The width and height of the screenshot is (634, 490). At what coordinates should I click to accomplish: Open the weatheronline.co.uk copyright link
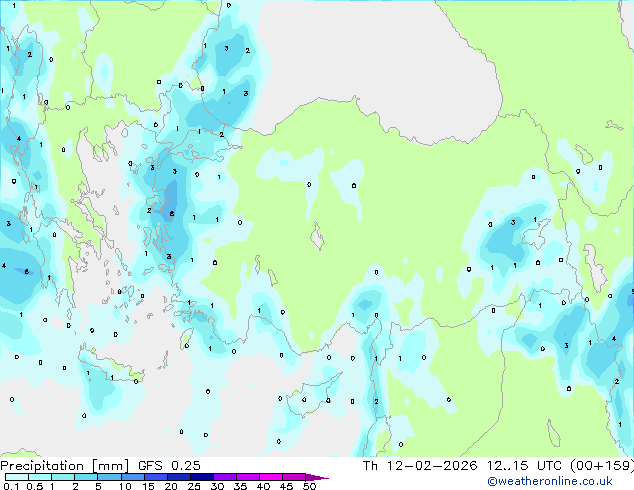point(550,481)
